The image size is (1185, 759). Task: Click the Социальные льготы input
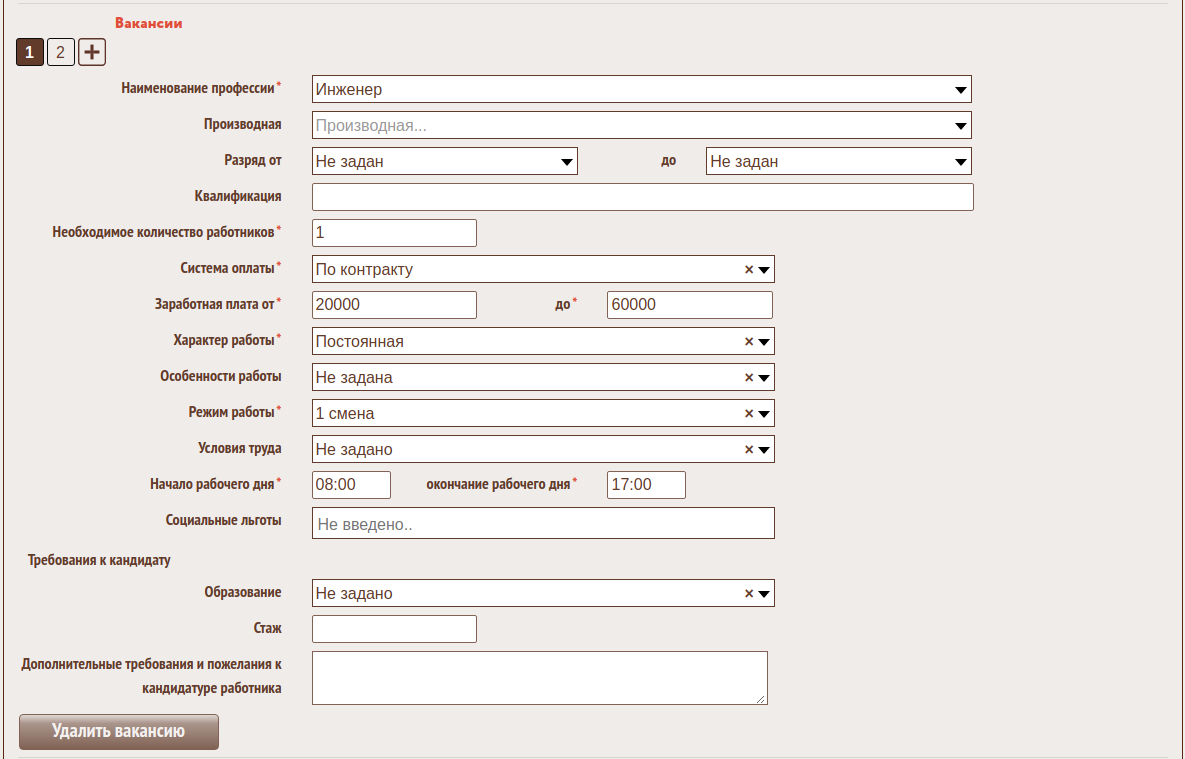(543, 523)
